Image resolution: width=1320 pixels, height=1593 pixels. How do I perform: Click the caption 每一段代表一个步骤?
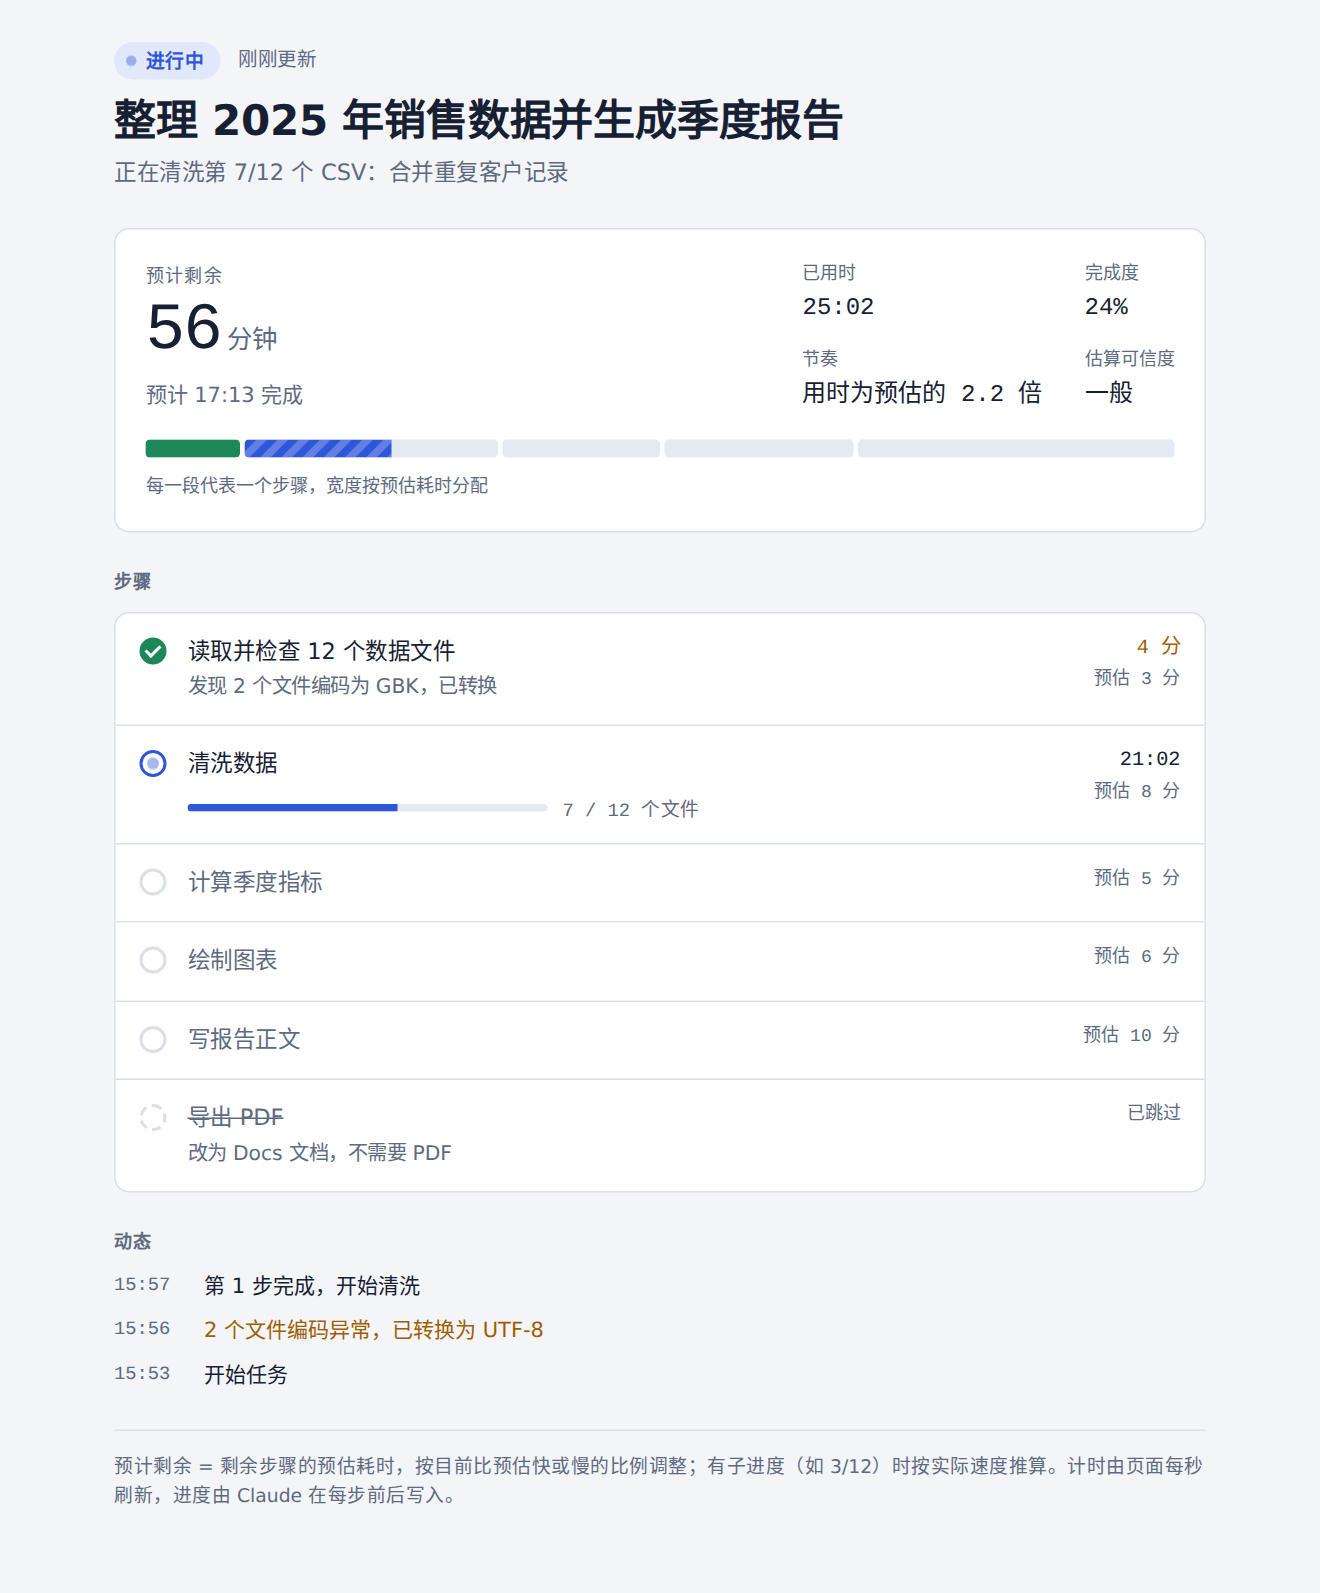(x=317, y=486)
